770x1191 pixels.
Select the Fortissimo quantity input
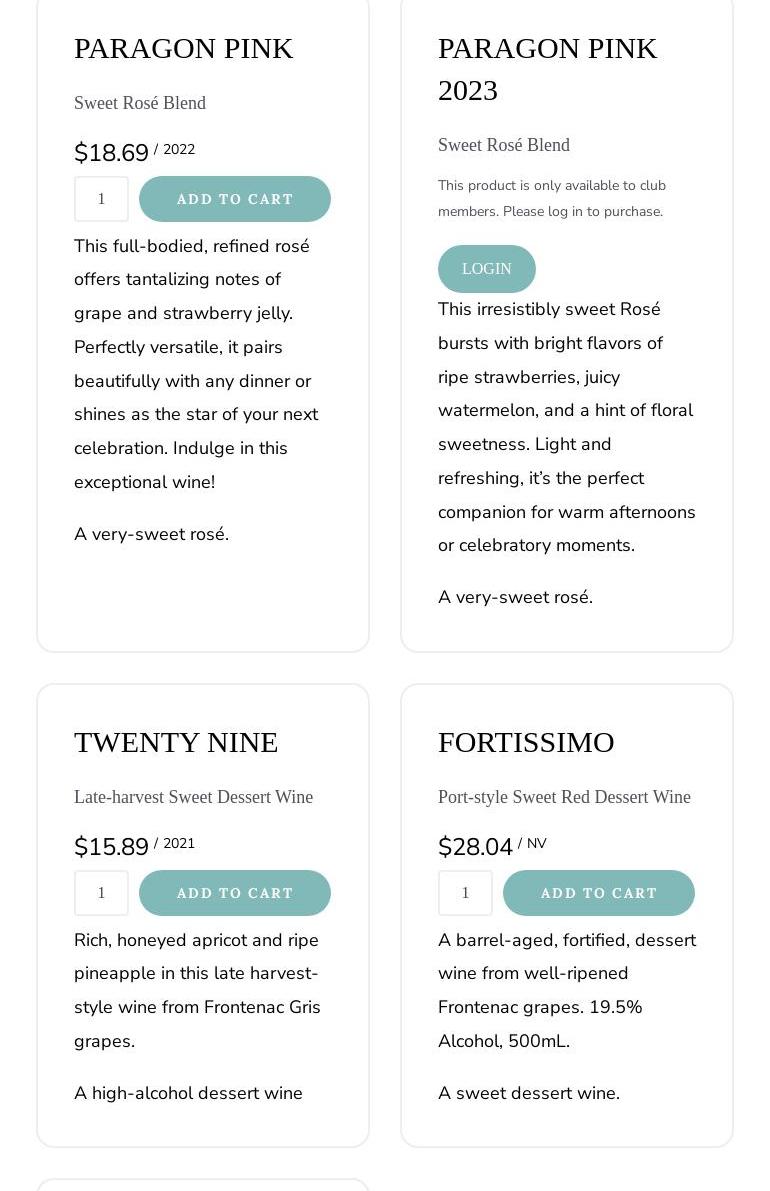tap(465, 893)
